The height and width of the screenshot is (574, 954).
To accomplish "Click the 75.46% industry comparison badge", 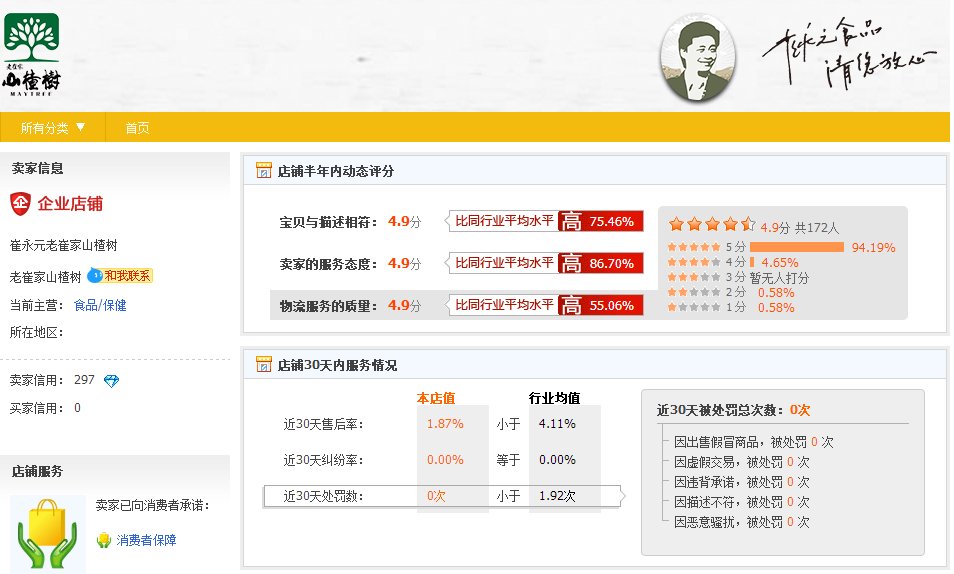I will 600,221.
